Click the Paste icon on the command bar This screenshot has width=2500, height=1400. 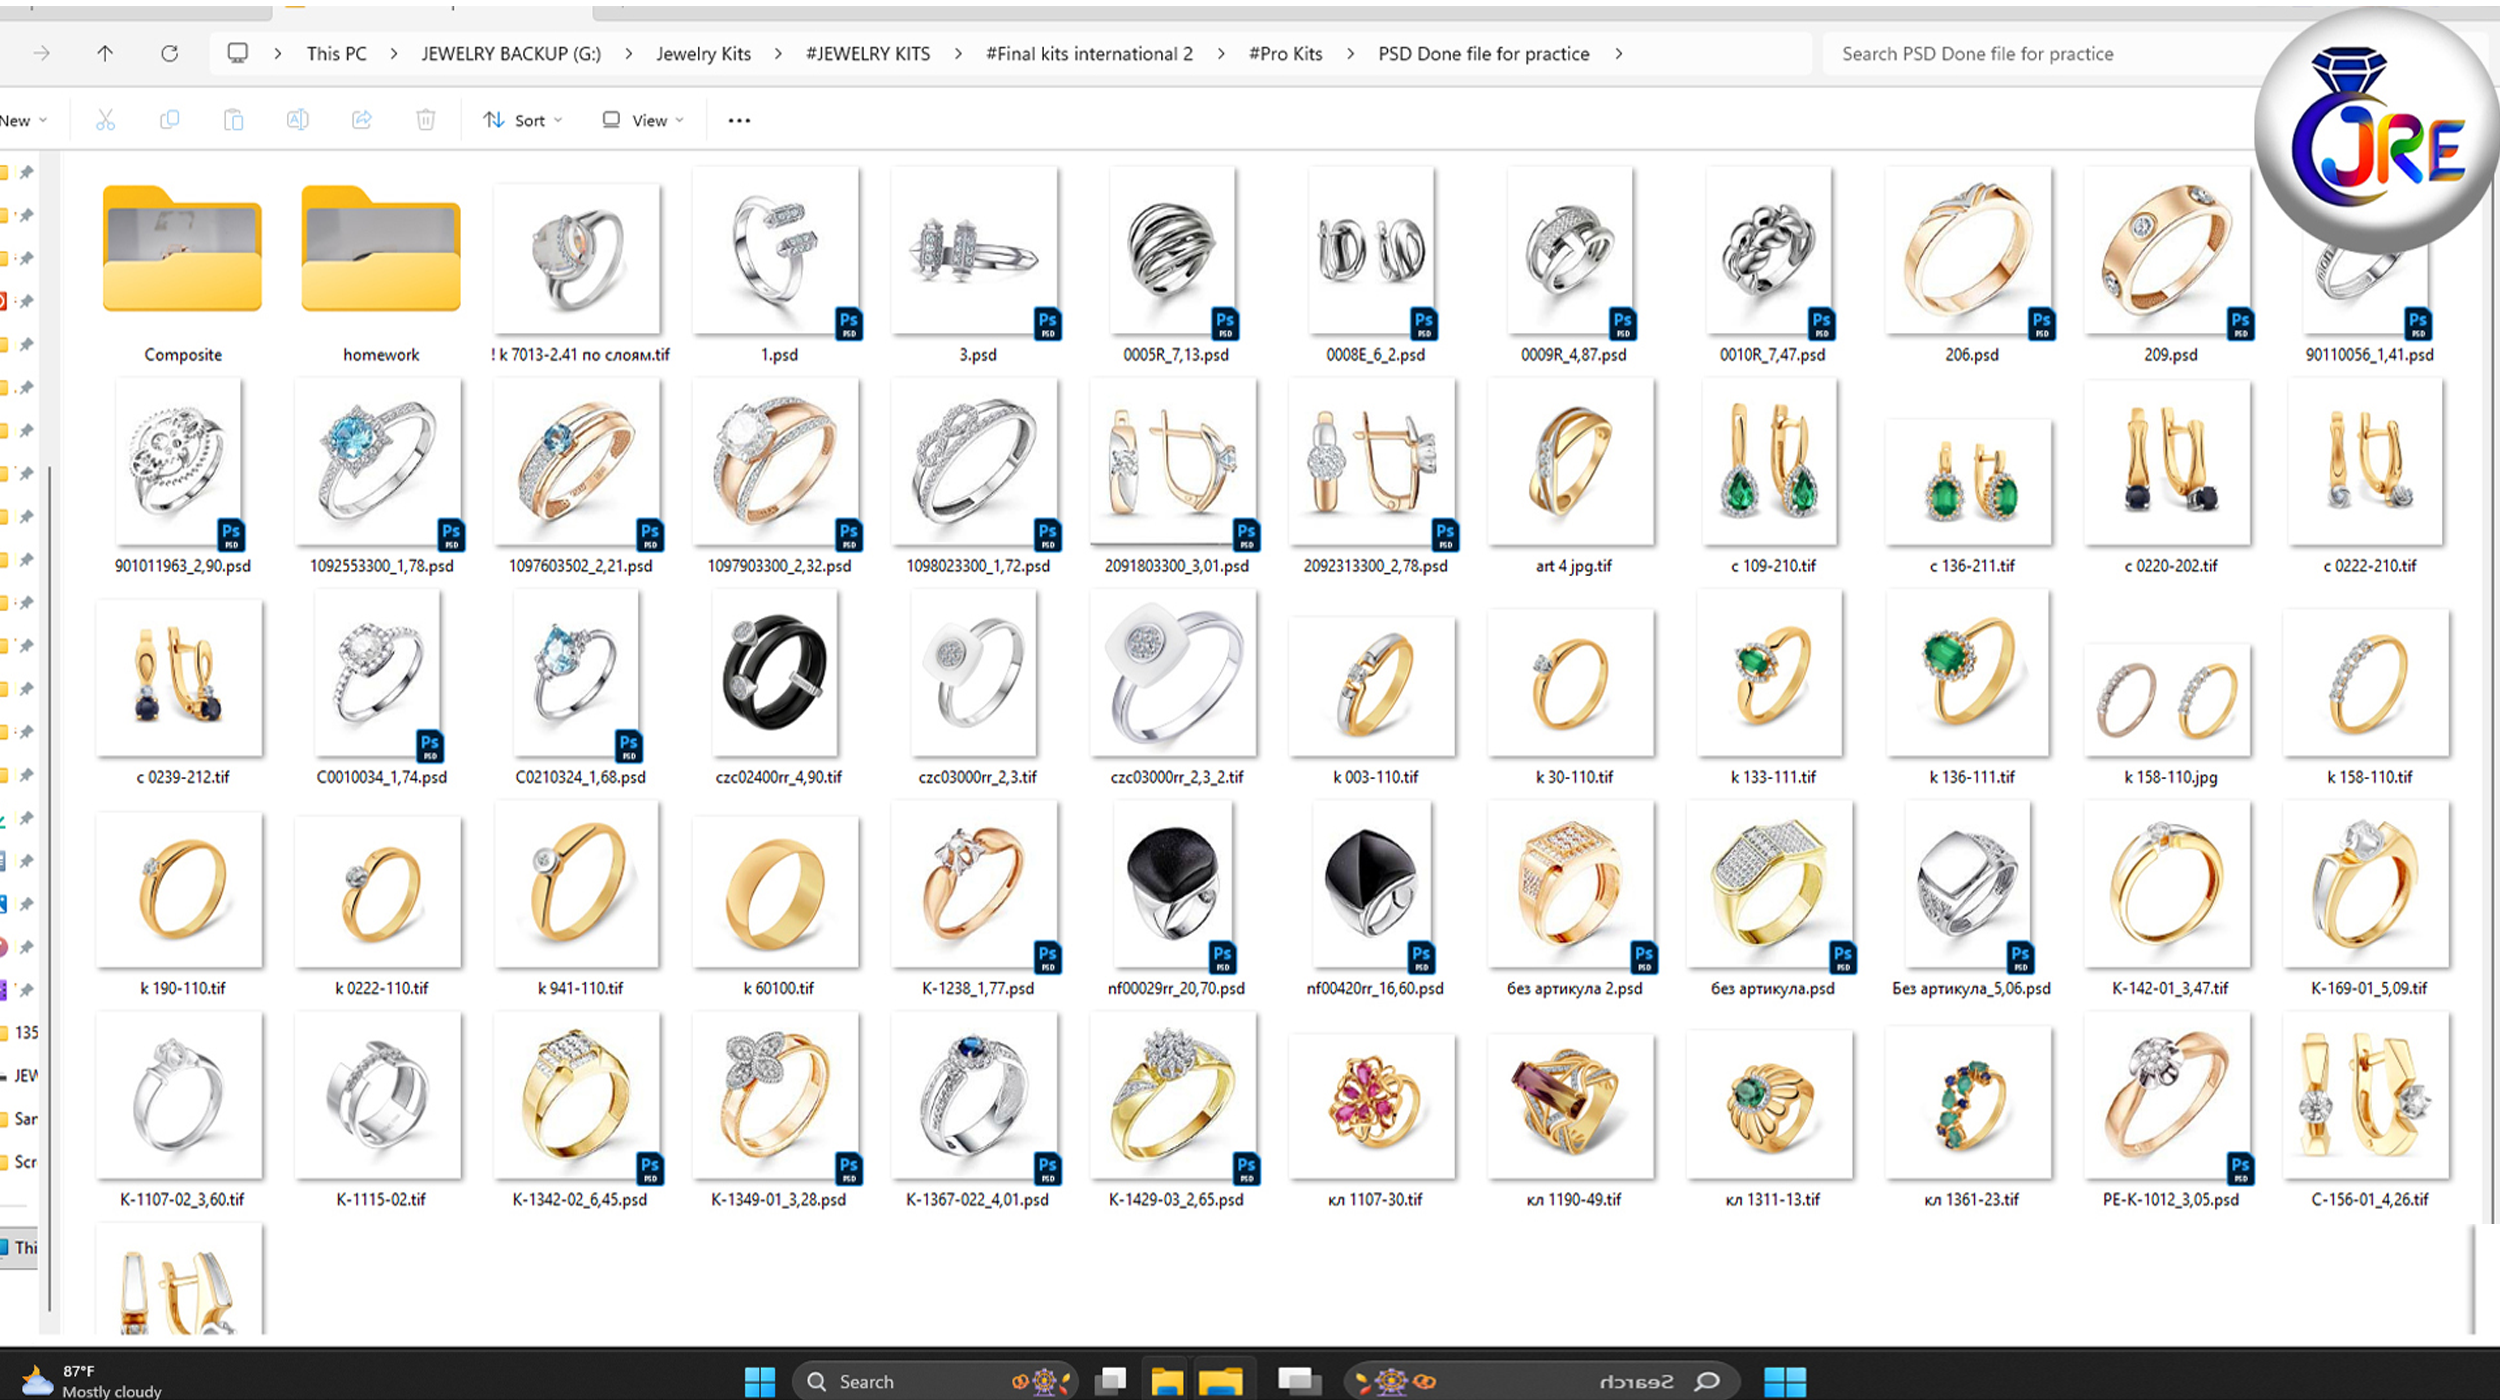tap(233, 119)
